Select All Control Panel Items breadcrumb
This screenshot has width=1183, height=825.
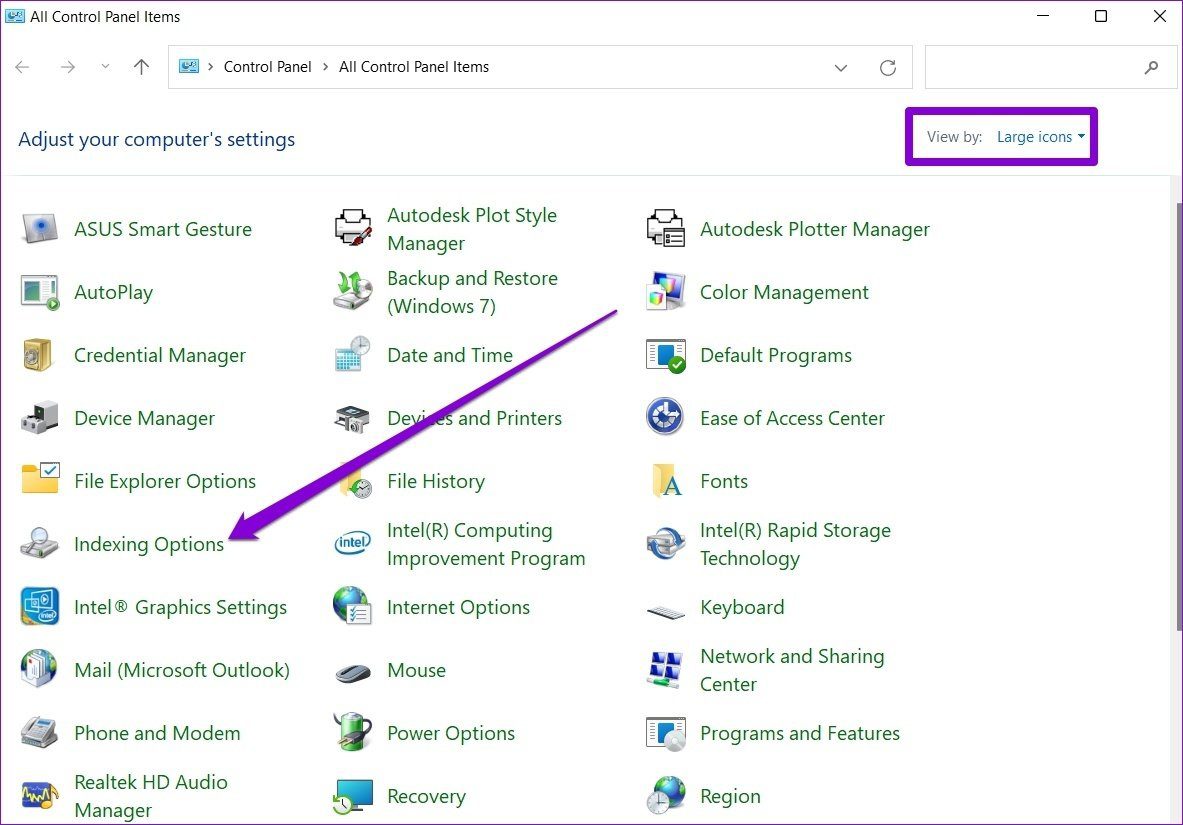[413, 66]
